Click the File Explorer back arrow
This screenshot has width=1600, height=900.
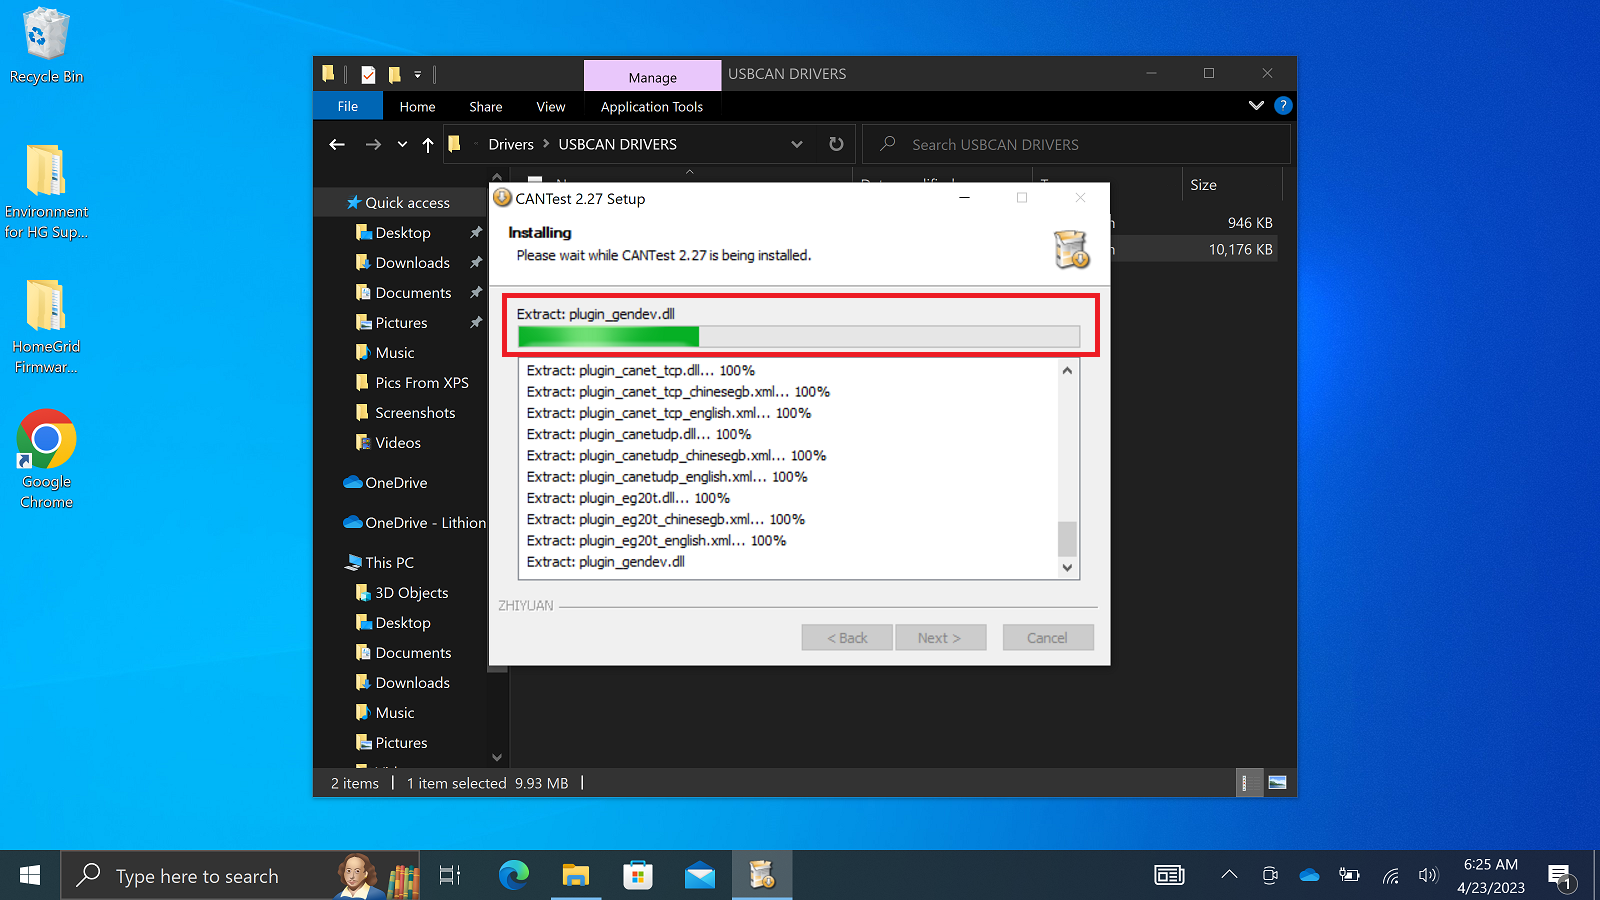pos(337,144)
